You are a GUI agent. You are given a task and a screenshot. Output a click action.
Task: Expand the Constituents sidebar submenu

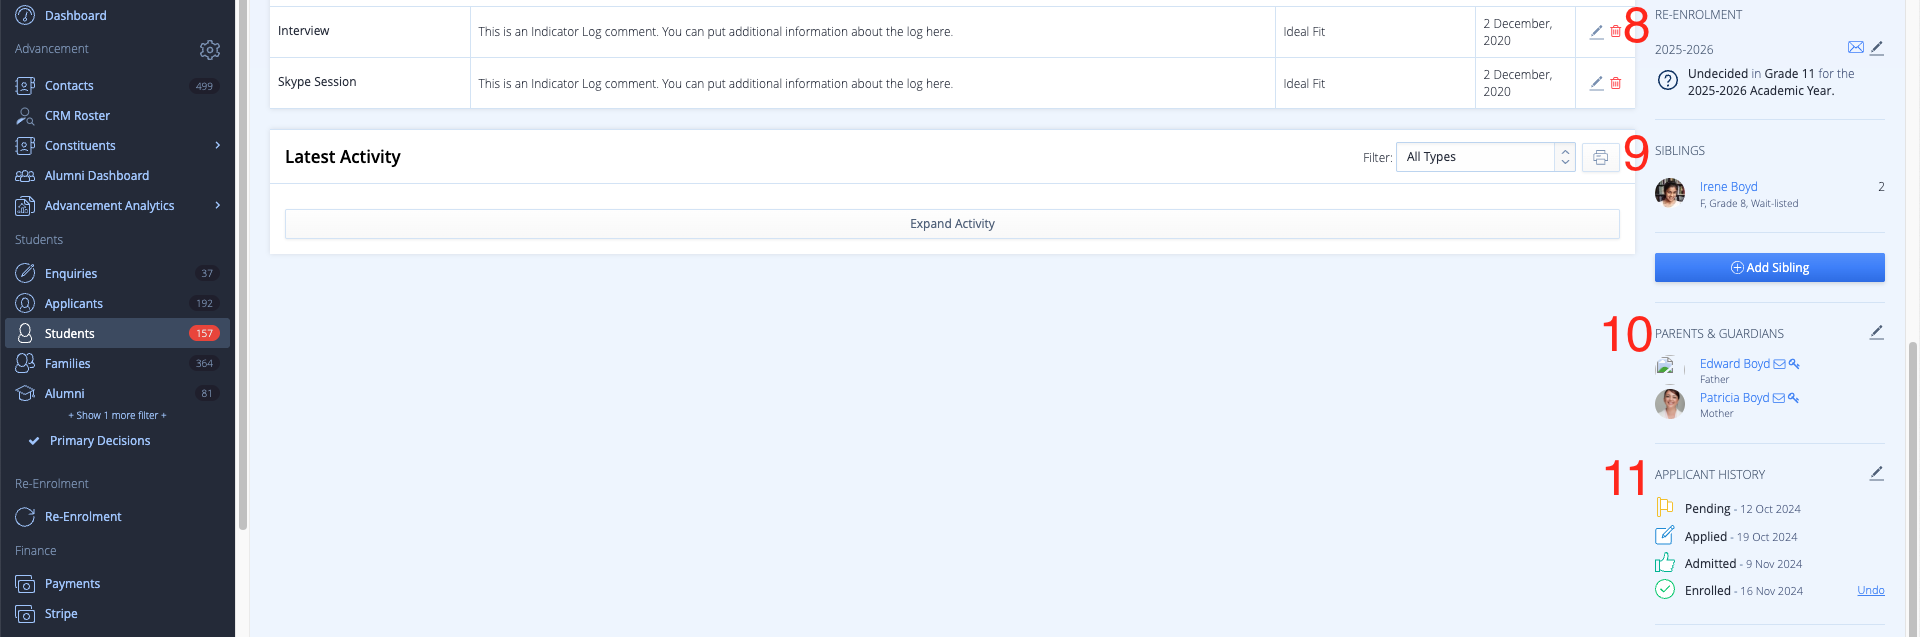pos(217,146)
